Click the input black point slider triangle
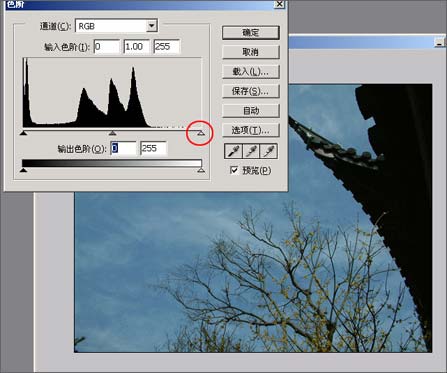 coord(23,133)
